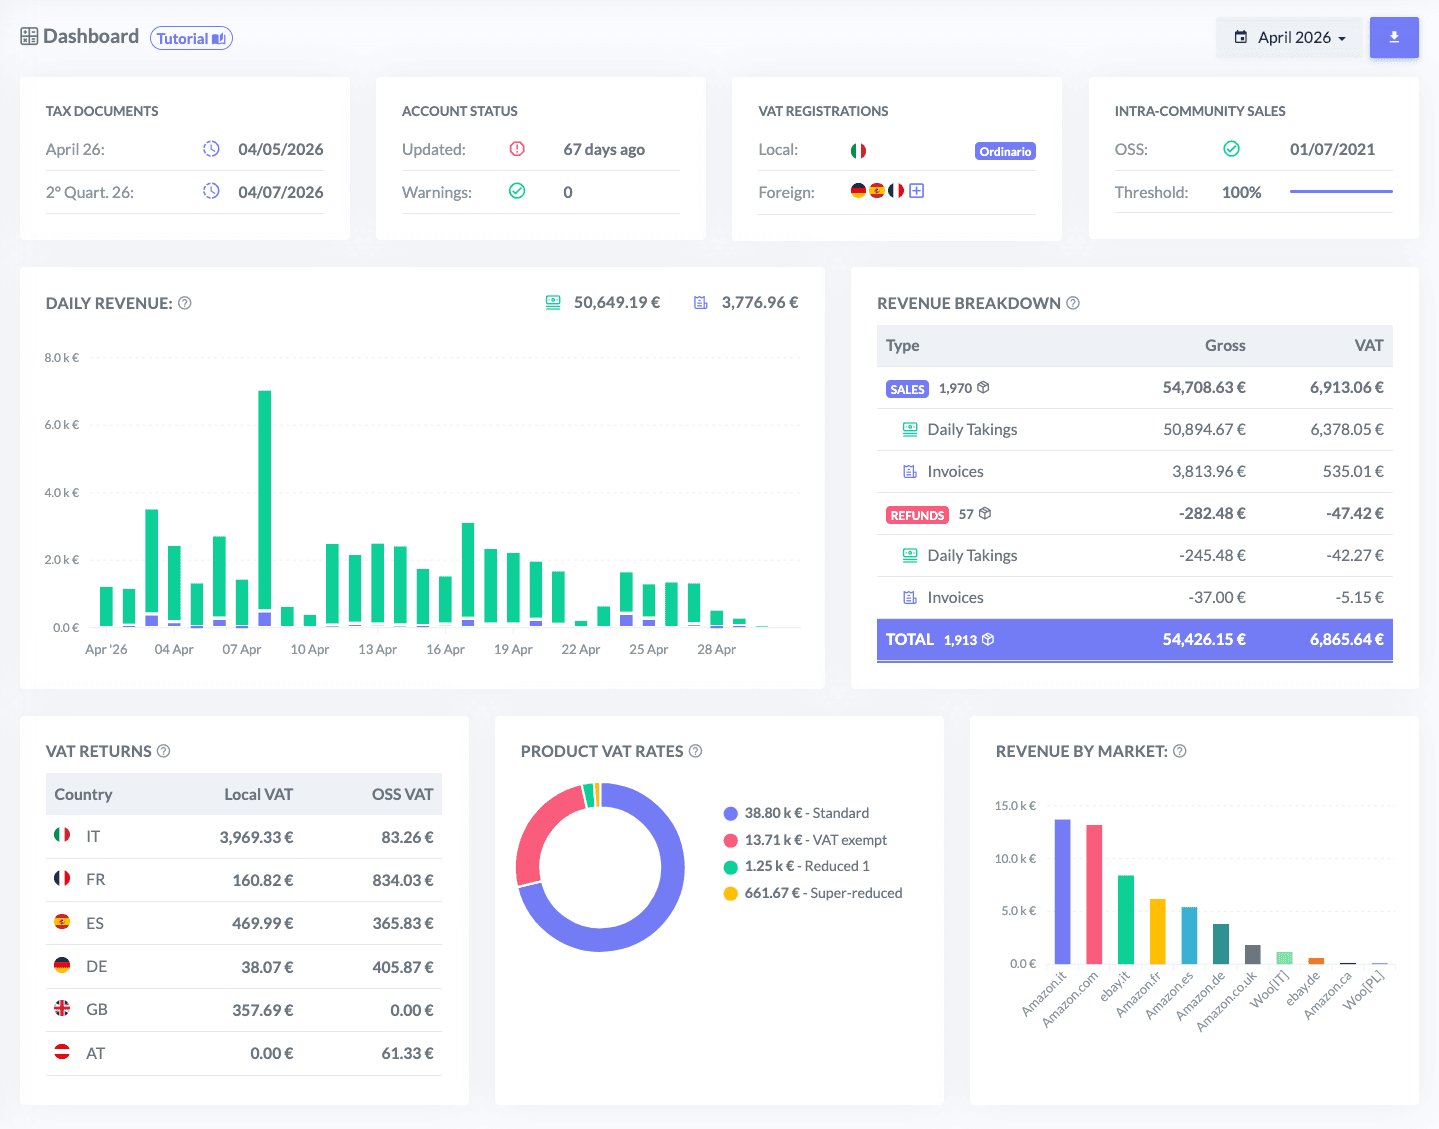Click the blue download button
1439x1129 pixels.
[x=1394, y=37]
